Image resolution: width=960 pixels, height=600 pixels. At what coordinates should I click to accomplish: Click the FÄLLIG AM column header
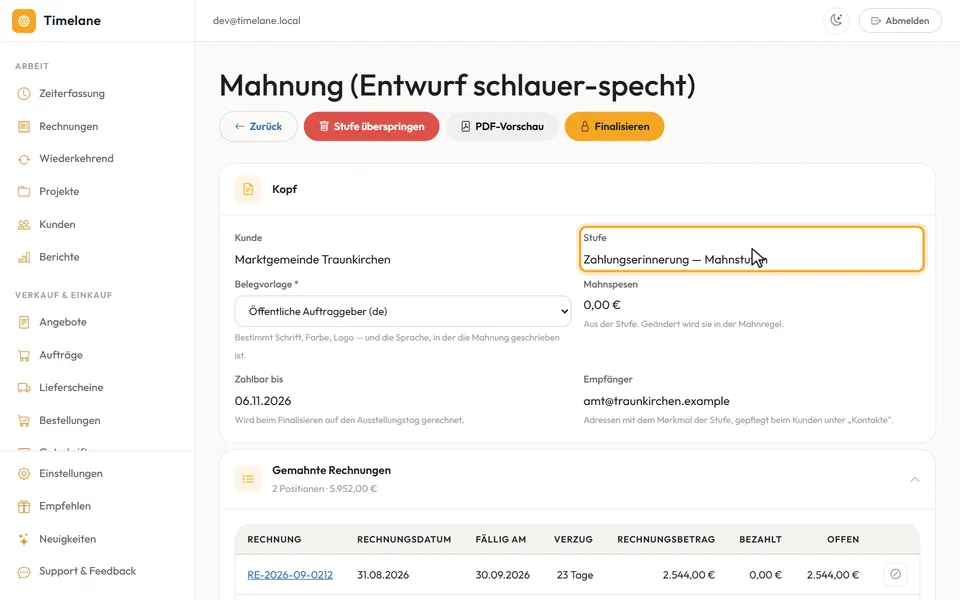point(501,539)
